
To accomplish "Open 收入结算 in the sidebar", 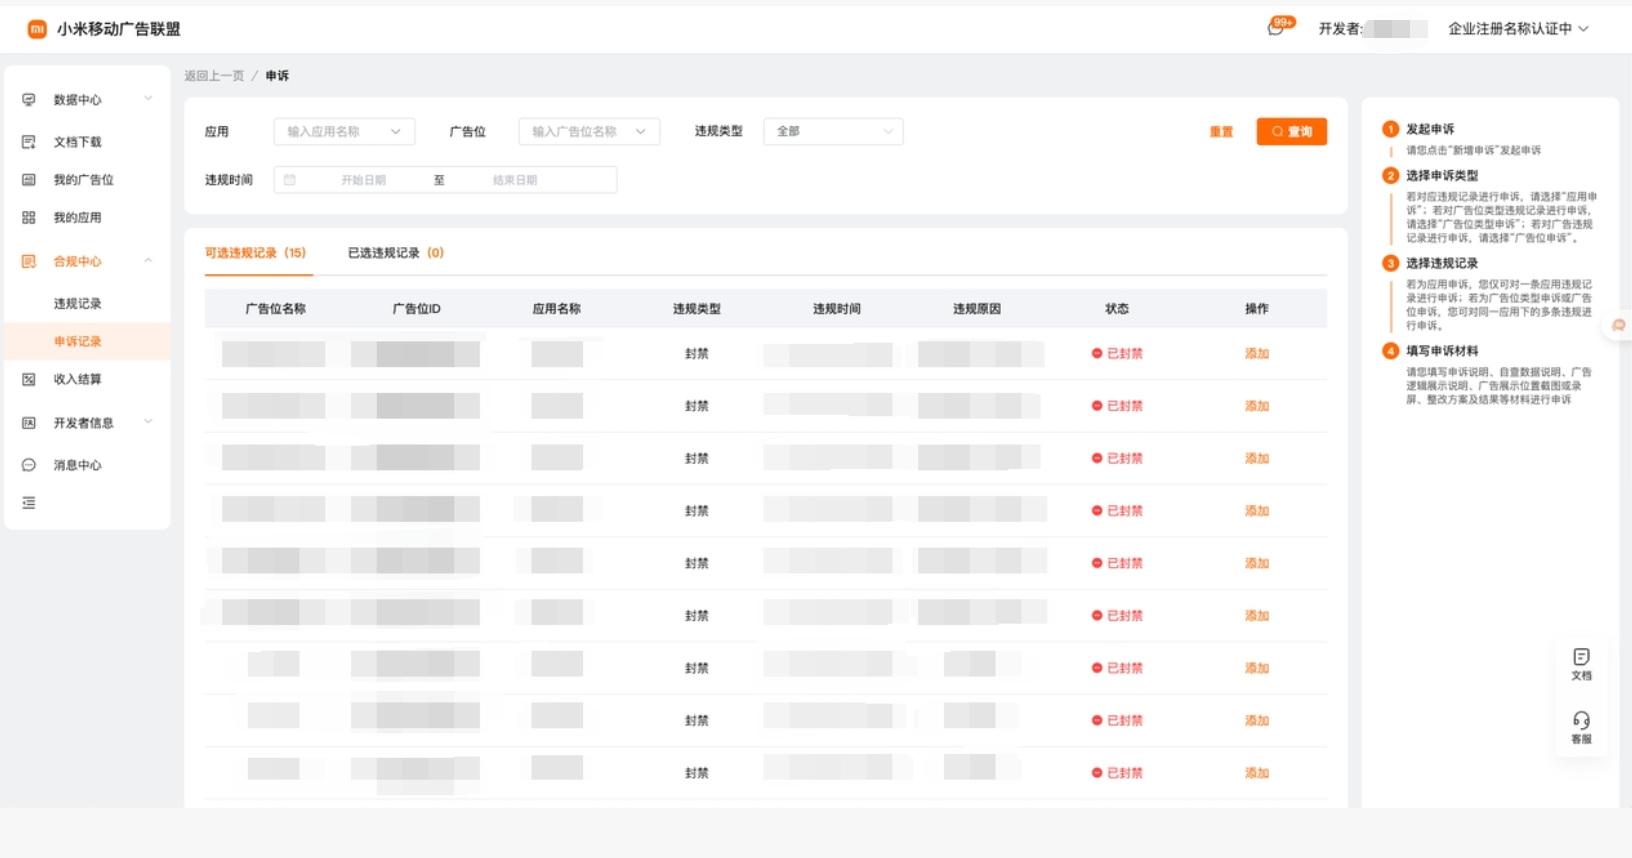I will pyautogui.click(x=77, y=379).
